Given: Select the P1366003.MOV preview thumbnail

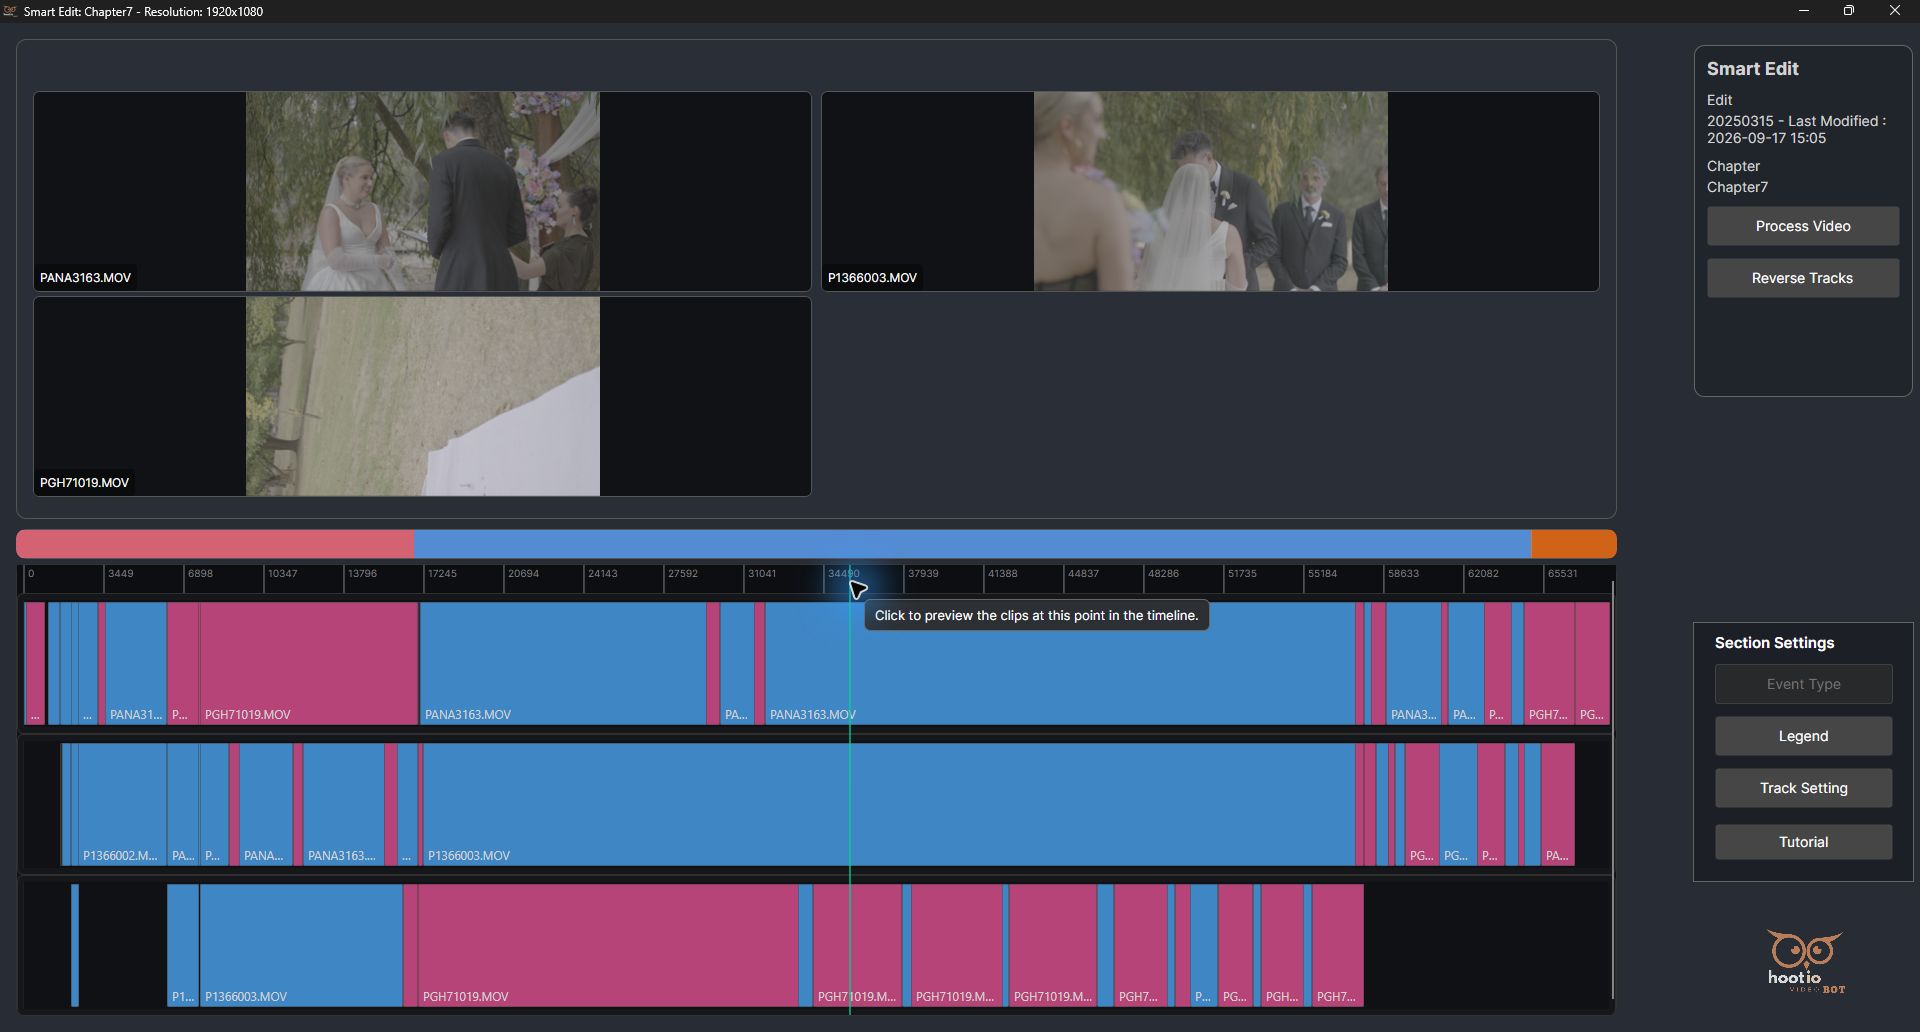Looking at the screenshot, I should click(x=1210, y=192).
